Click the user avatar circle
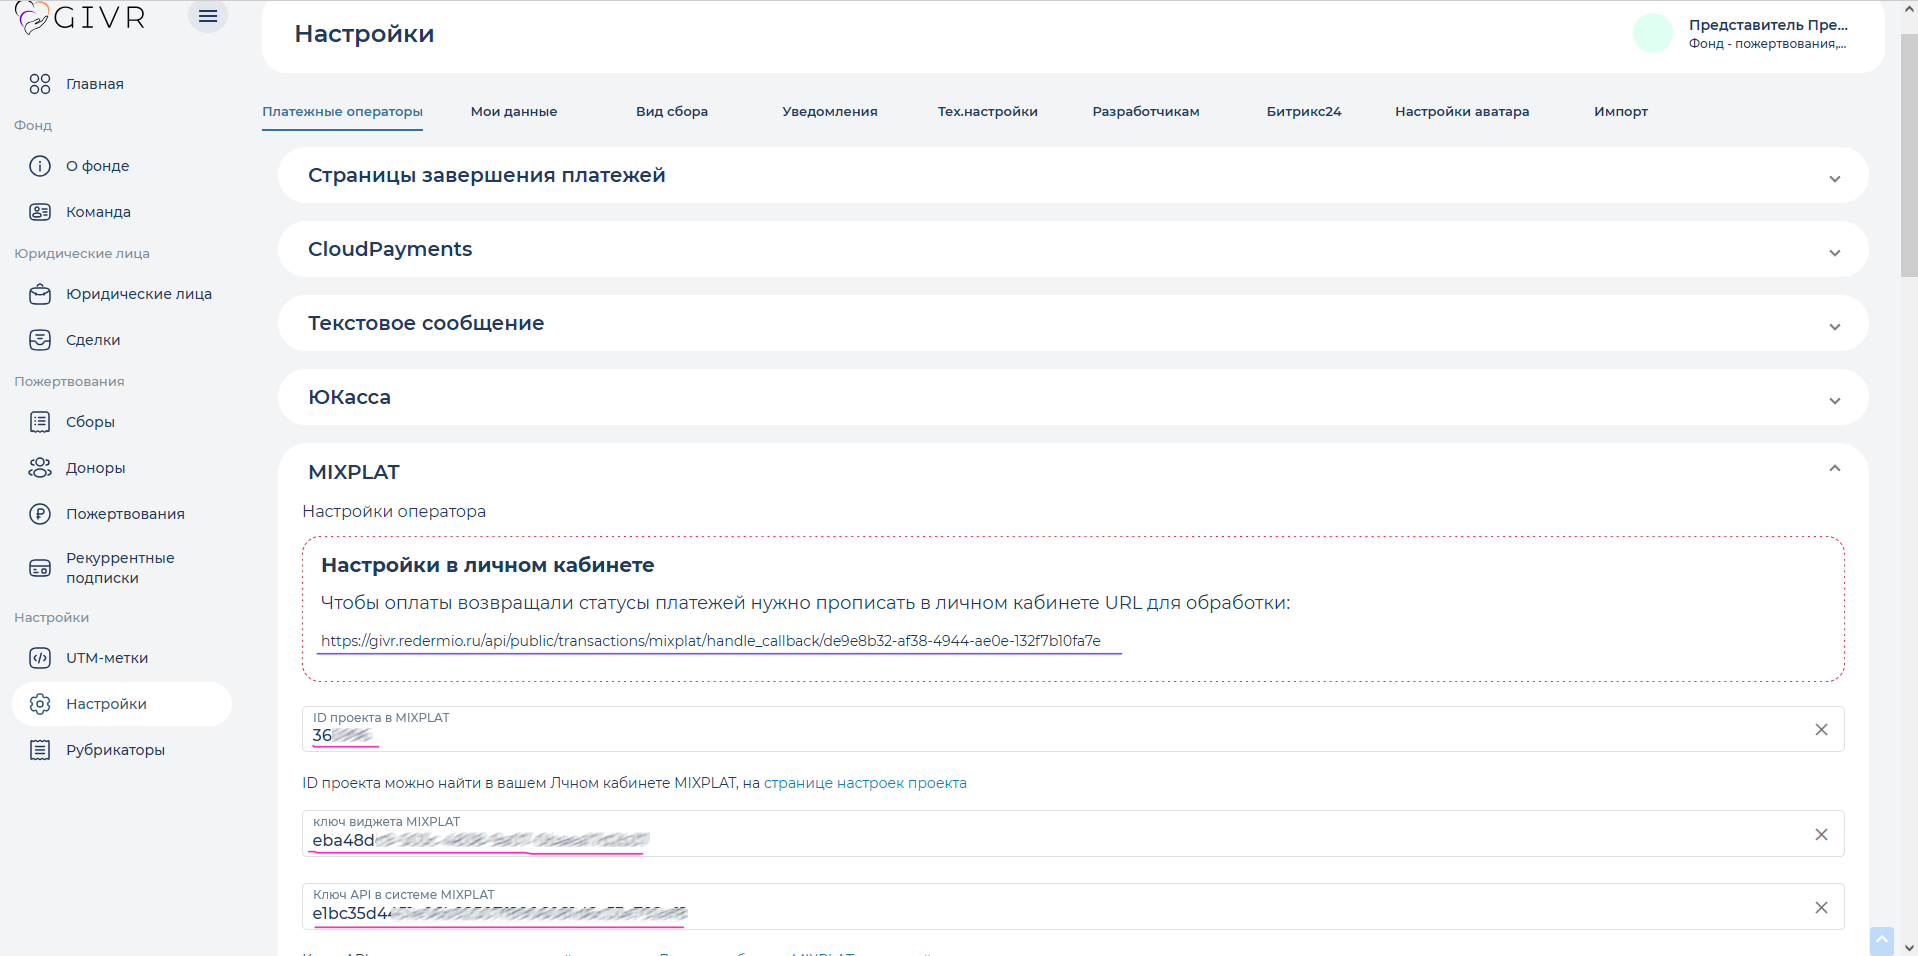 pos(1653,33)
